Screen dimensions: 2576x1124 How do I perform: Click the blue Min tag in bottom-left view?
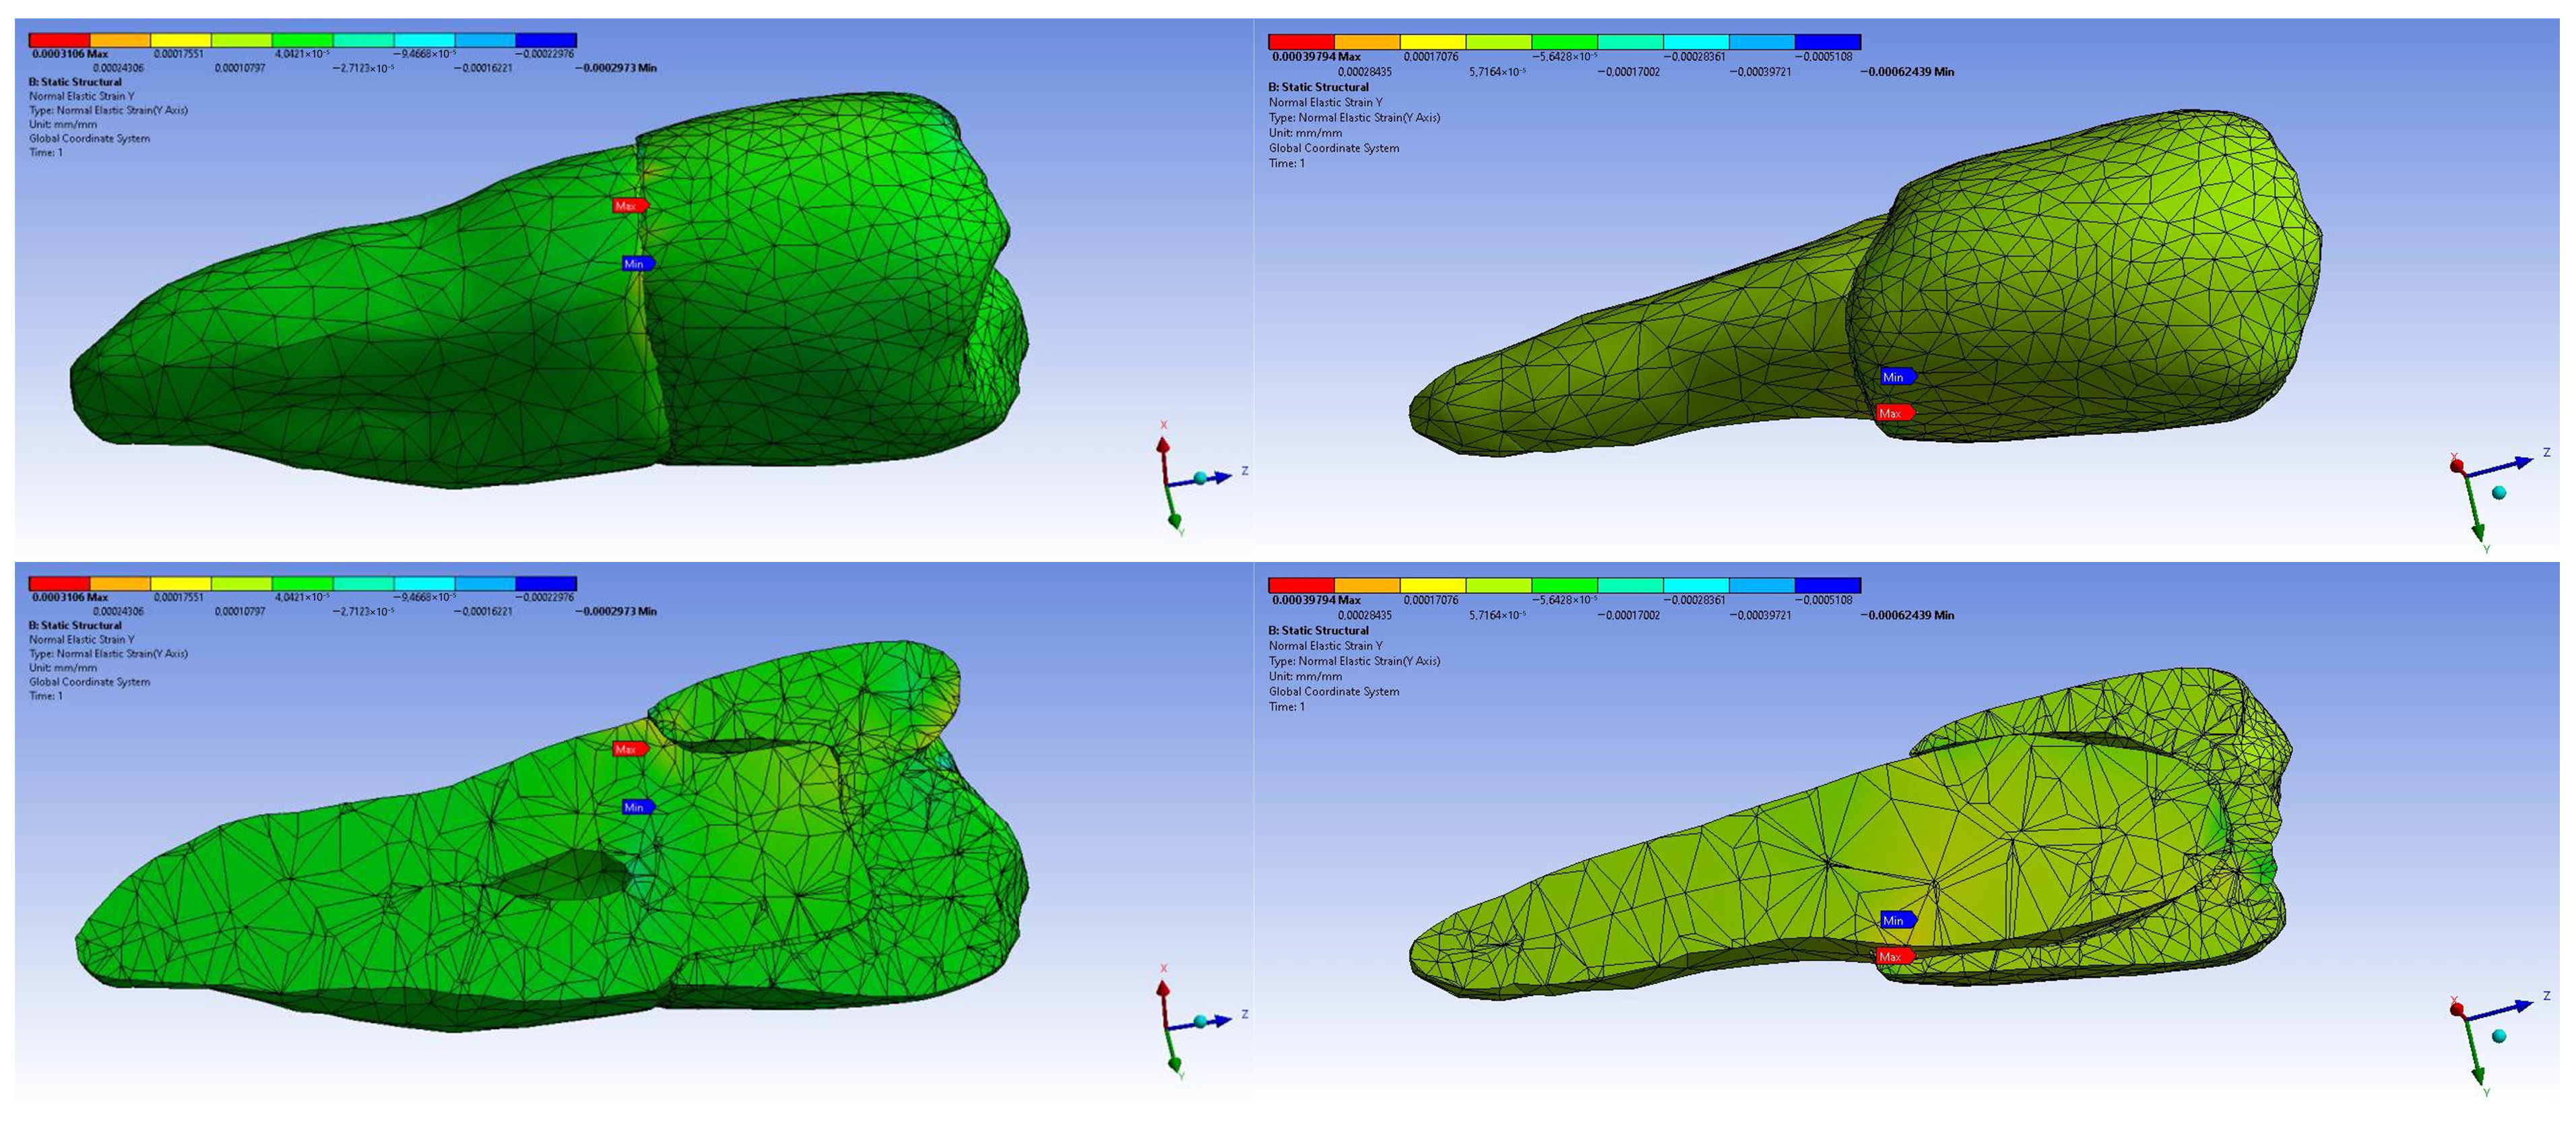[x=637, y=807]
